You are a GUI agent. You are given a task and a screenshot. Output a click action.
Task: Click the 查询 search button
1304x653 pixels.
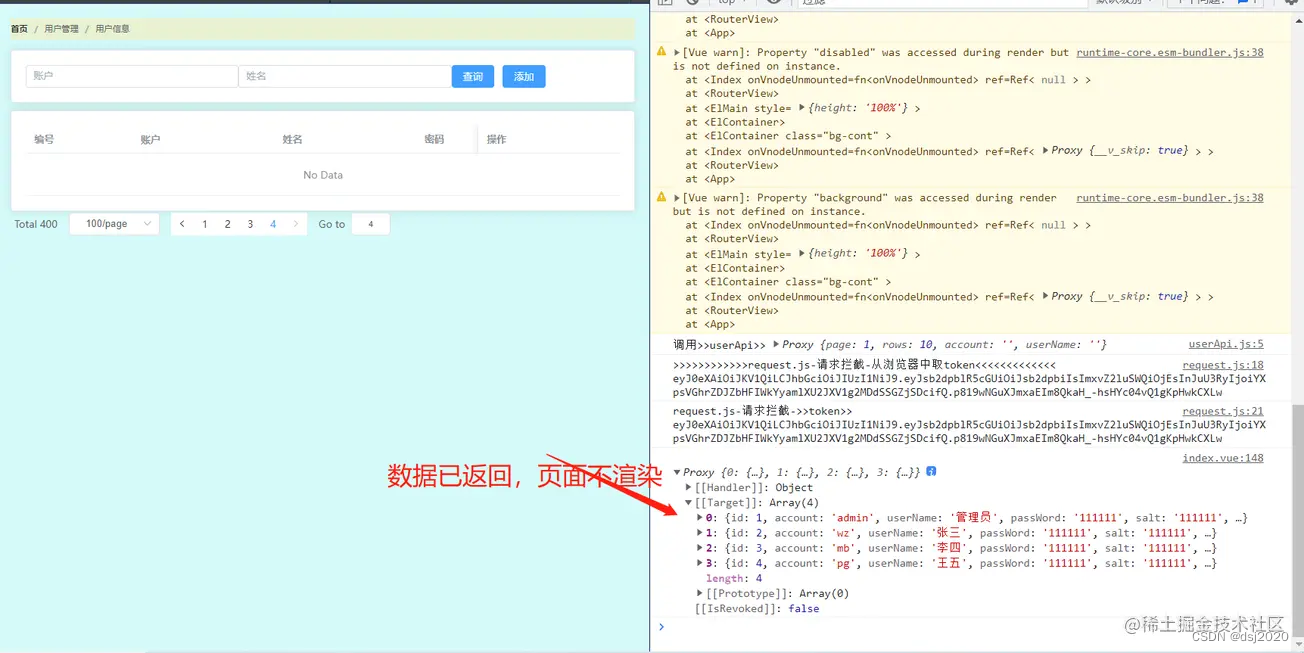coord(473,77)
